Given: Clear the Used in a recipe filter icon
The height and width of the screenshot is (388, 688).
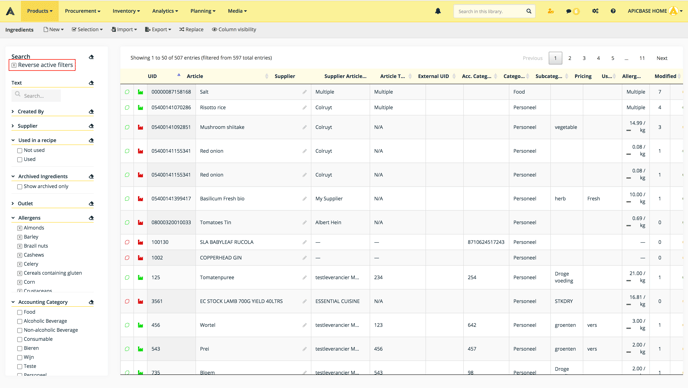Looking at the screenshot, I should click(x=91, y=140).
